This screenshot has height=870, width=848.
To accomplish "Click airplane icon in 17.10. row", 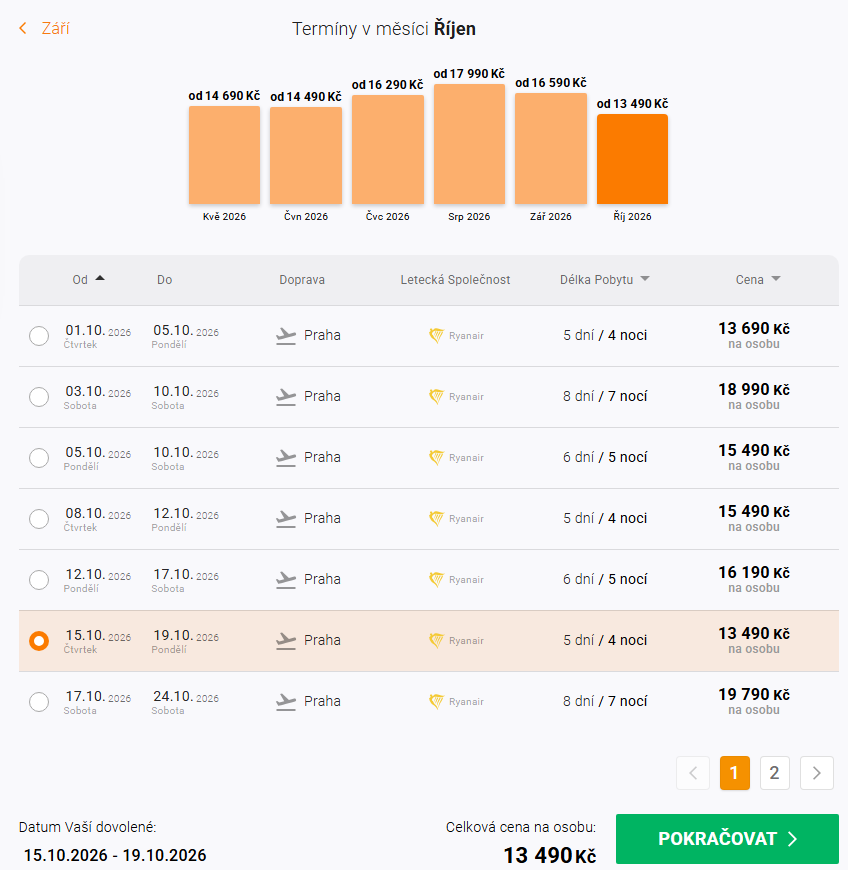I will pyautogui.click(x=286, y=702).
